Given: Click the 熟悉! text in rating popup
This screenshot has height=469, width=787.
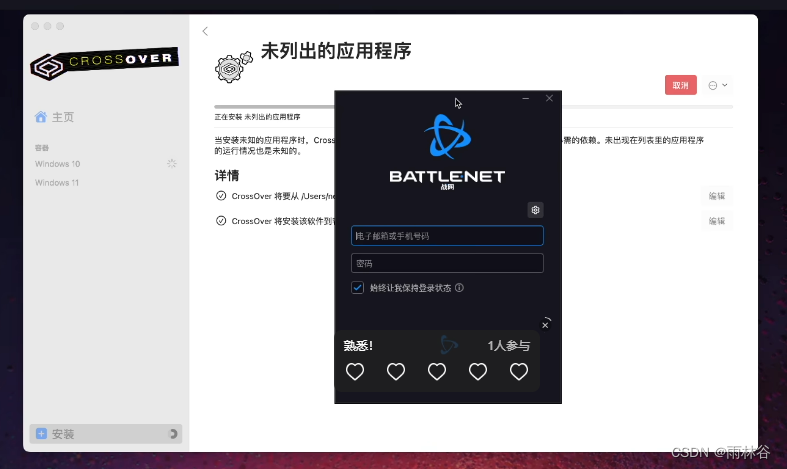Looking at the screenshot, I should tap(358, 345).
